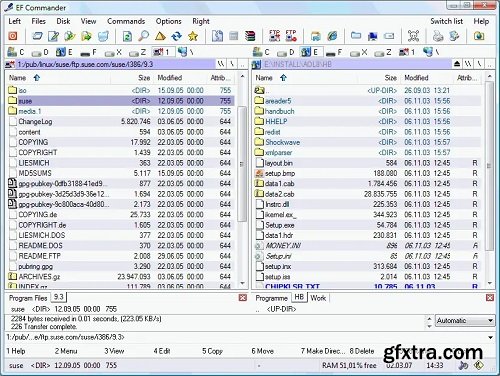Click the compare files document icon
This screenshot has height=376, width=500.
tap(217, 36)
